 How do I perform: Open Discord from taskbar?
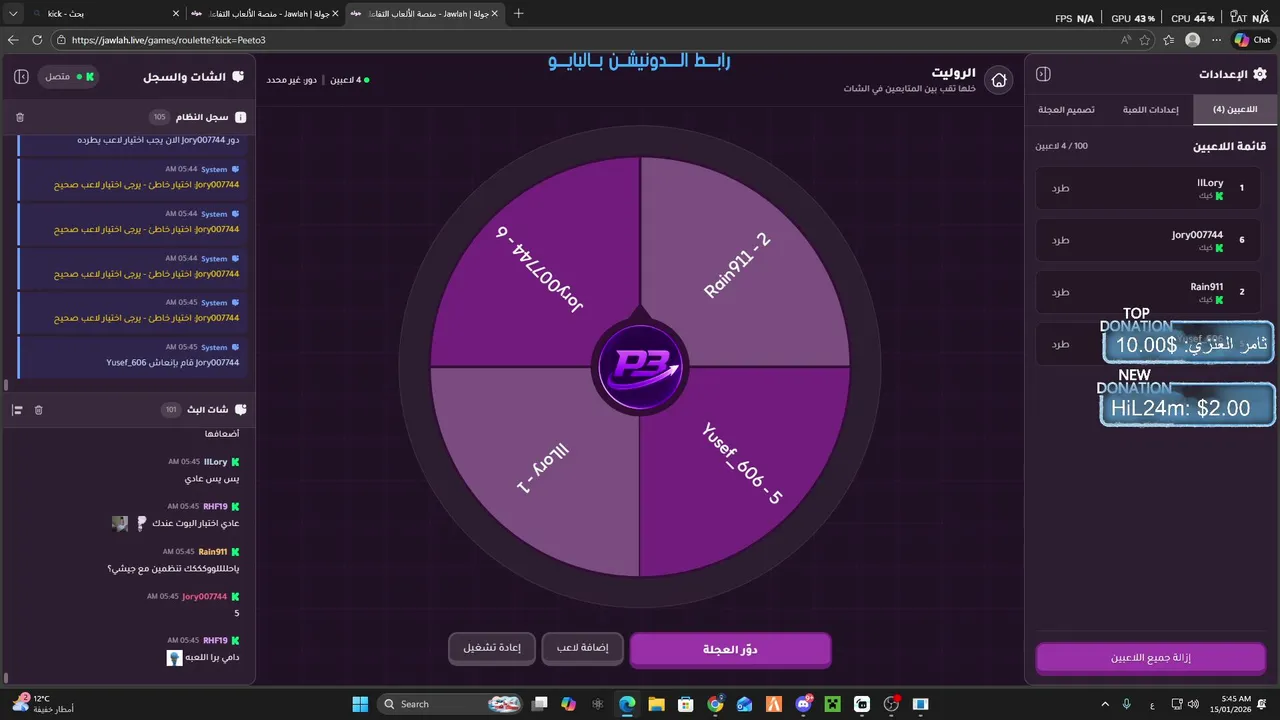tap(803, 704)
